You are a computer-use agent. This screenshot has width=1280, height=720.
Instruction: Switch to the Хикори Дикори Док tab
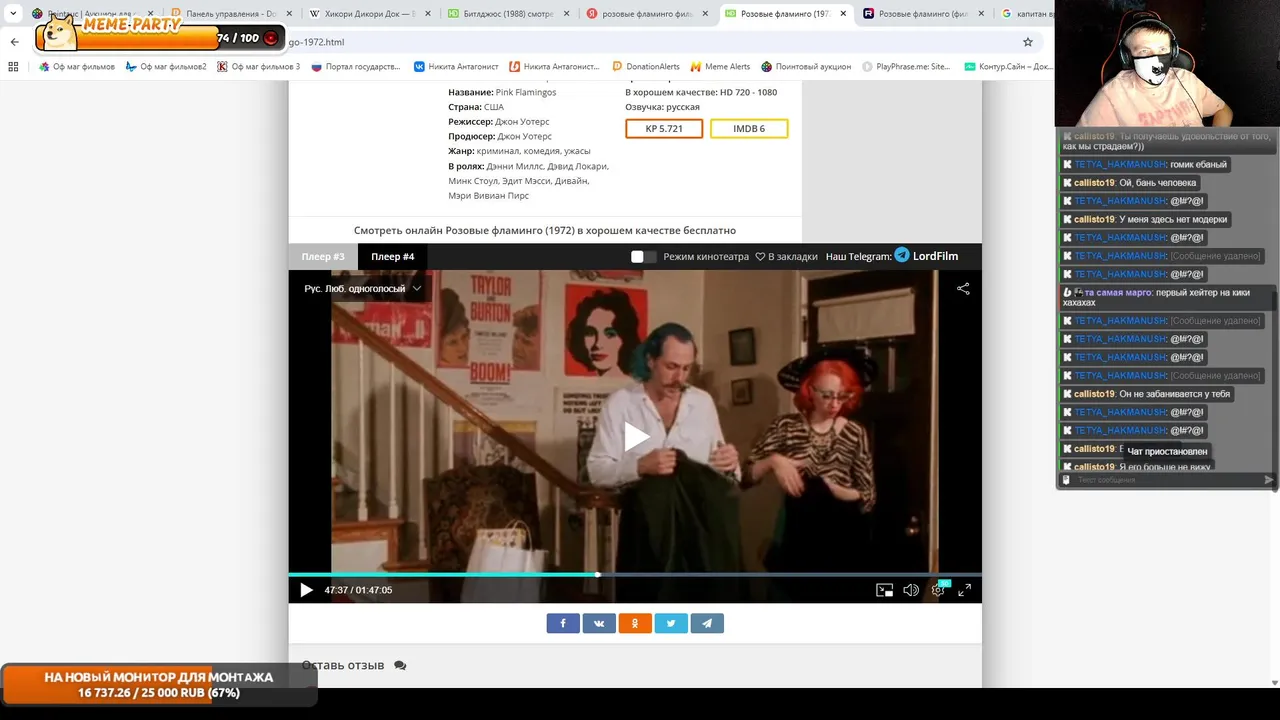(368, 14)
